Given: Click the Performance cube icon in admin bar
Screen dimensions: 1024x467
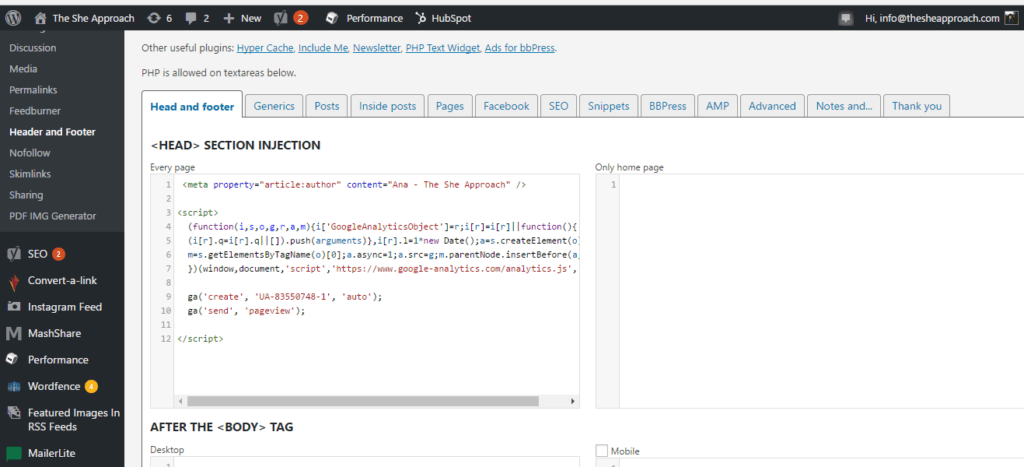Looking at the screenshot, I should pyautogui.click(x=332, y=18).
